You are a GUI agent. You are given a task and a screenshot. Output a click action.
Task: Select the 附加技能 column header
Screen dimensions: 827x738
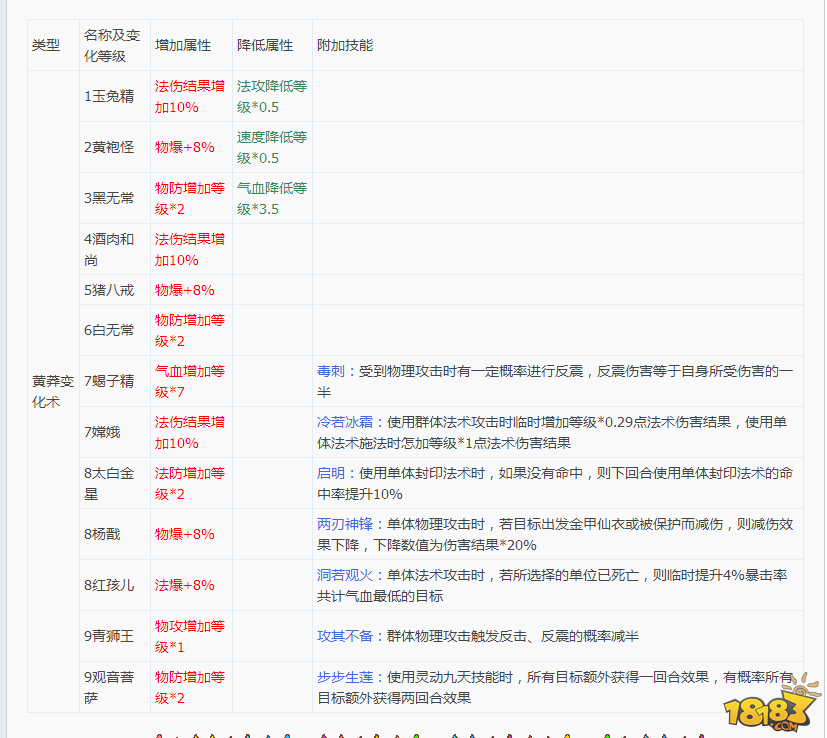click(345, 46)
